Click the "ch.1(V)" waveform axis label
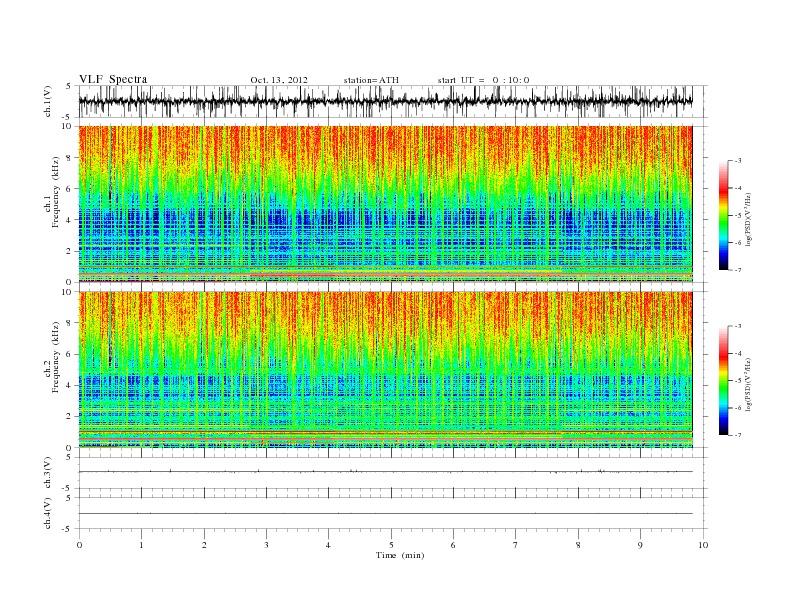This screenshot has width=792, height=612. coord(48,101)
